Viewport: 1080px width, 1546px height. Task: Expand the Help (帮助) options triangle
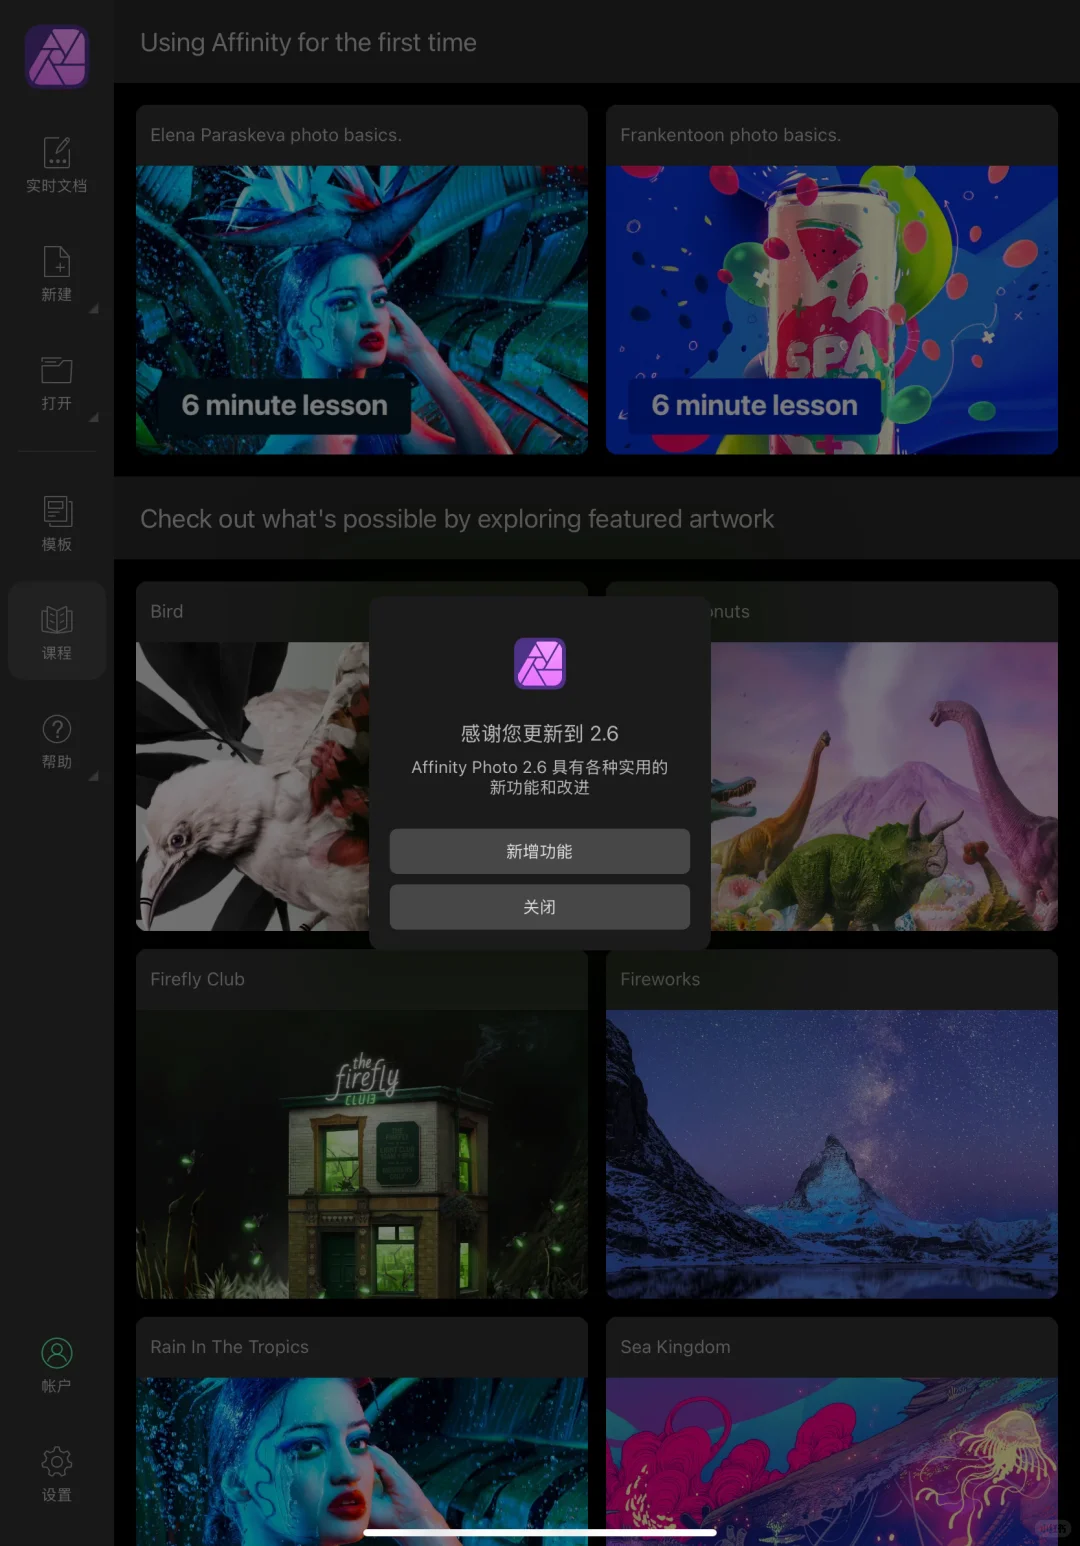[x=95, y=776]
